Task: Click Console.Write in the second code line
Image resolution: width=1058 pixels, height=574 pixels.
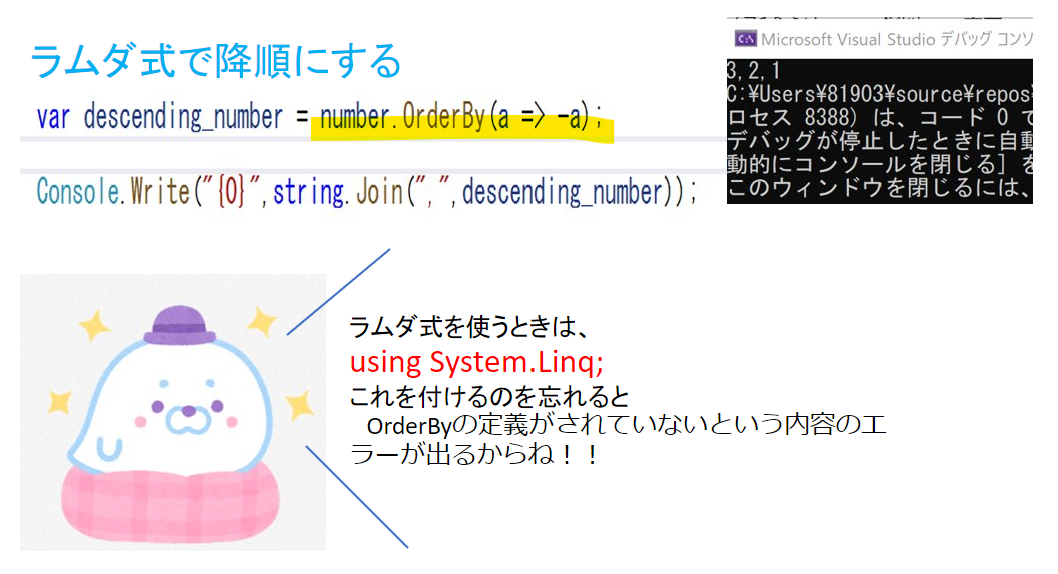Action: pos(114,192)
